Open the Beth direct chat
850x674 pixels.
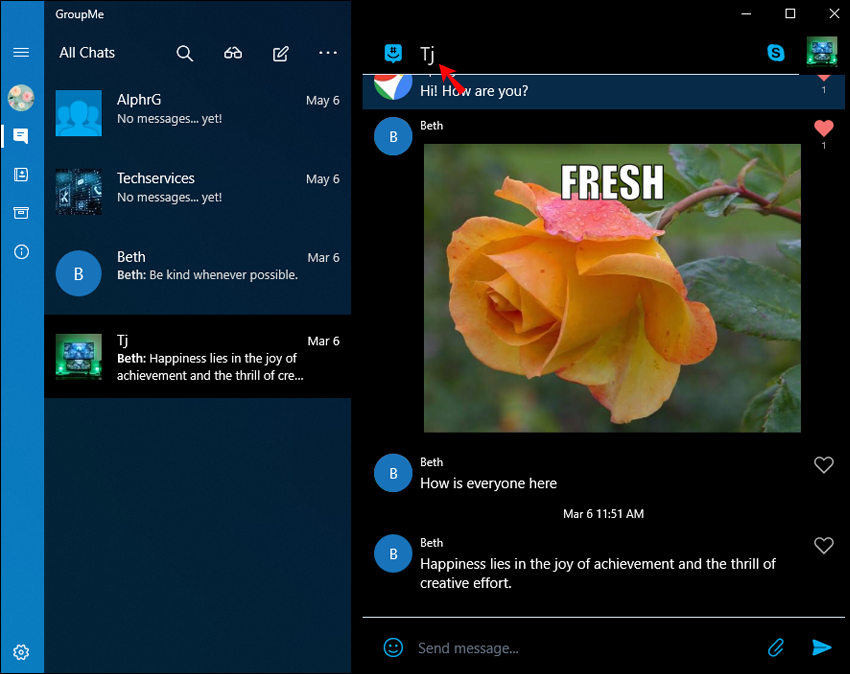coord(198,273)
